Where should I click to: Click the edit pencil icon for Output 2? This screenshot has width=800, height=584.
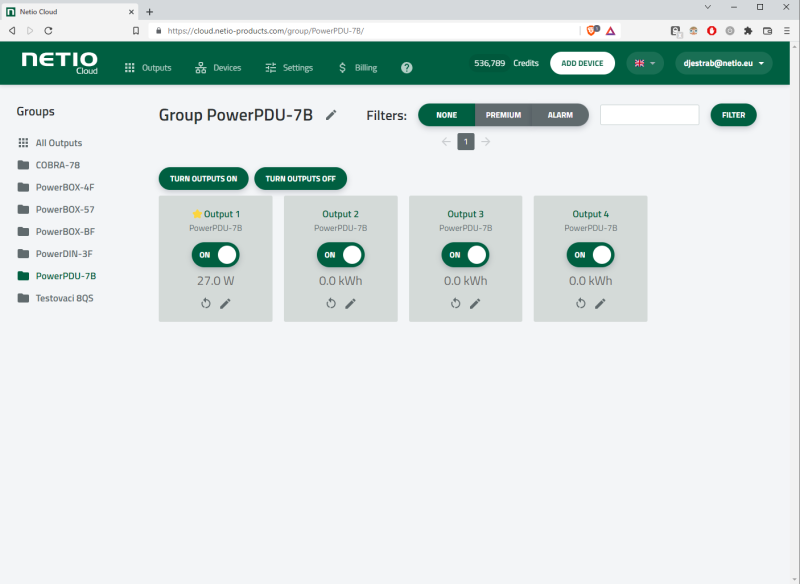[350, 303]
